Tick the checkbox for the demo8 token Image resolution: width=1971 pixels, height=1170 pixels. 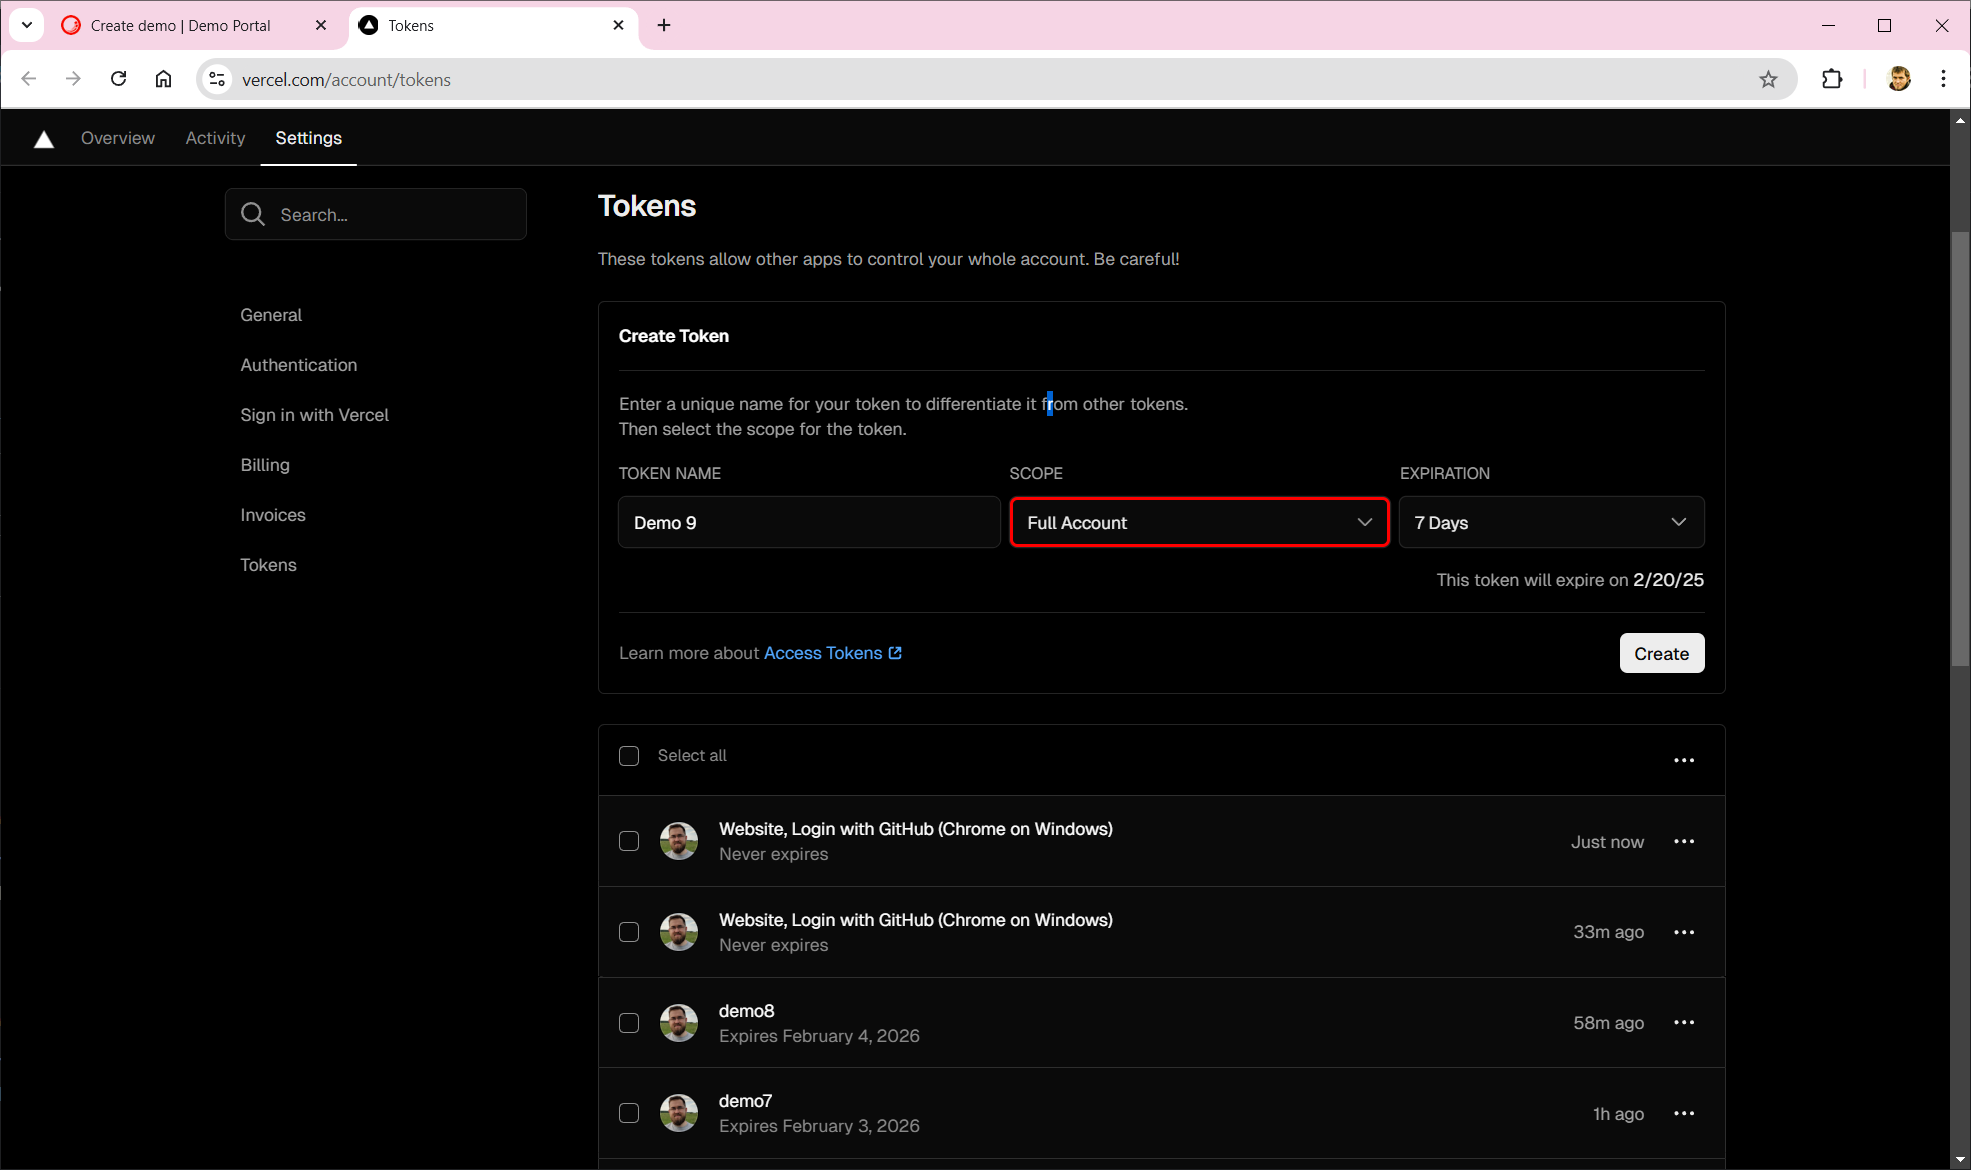[629, 1023]
